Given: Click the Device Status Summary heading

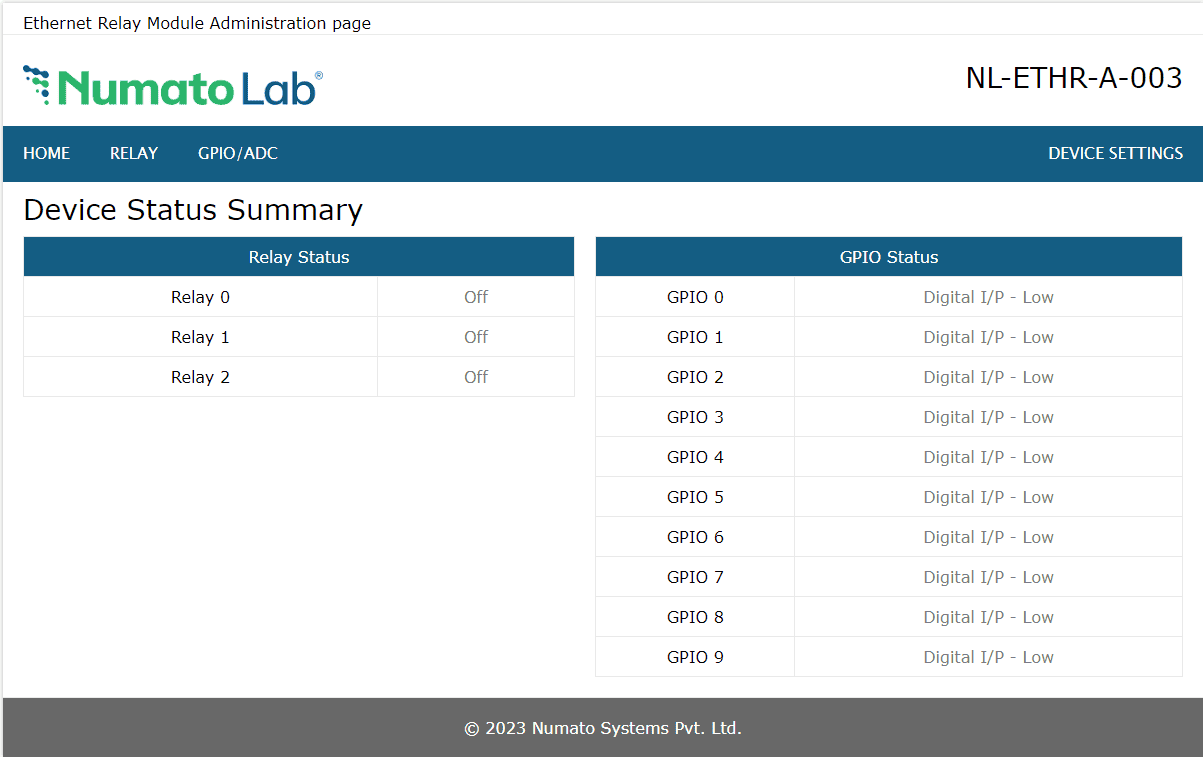Looking at the screenshot, I should pos(193,210).
